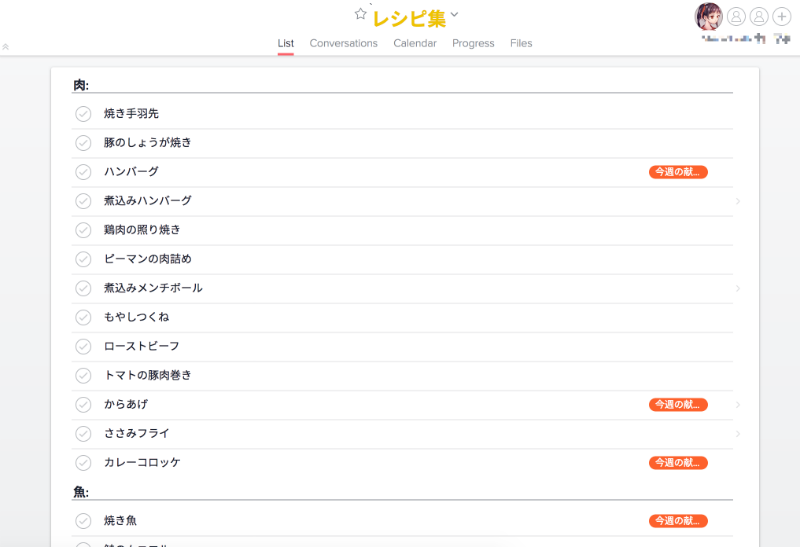Viewport: 800px width, 547px height.
Task: Open details arrow for からあげ
Action: click(738, 405)
